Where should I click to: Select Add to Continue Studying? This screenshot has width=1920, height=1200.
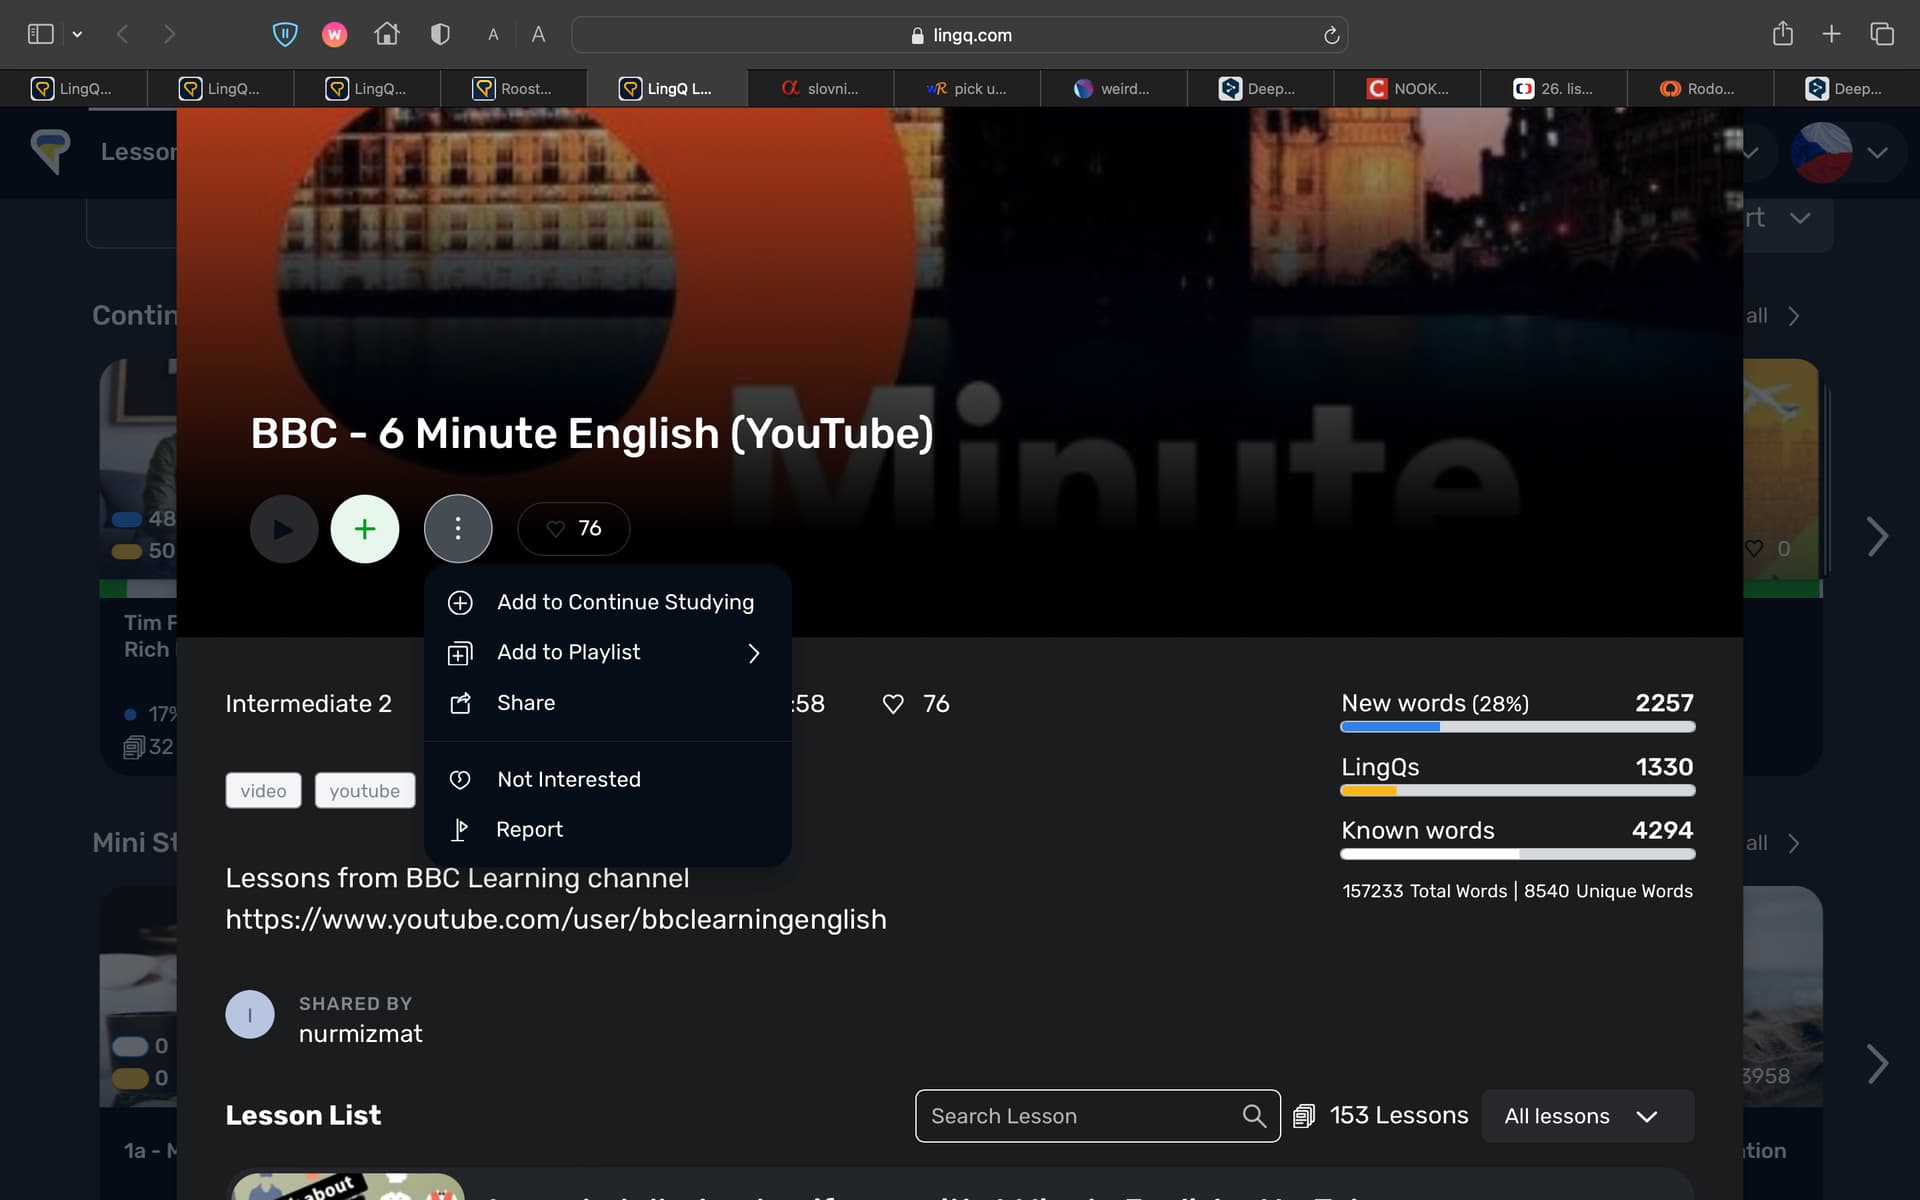tap(608, 602)
